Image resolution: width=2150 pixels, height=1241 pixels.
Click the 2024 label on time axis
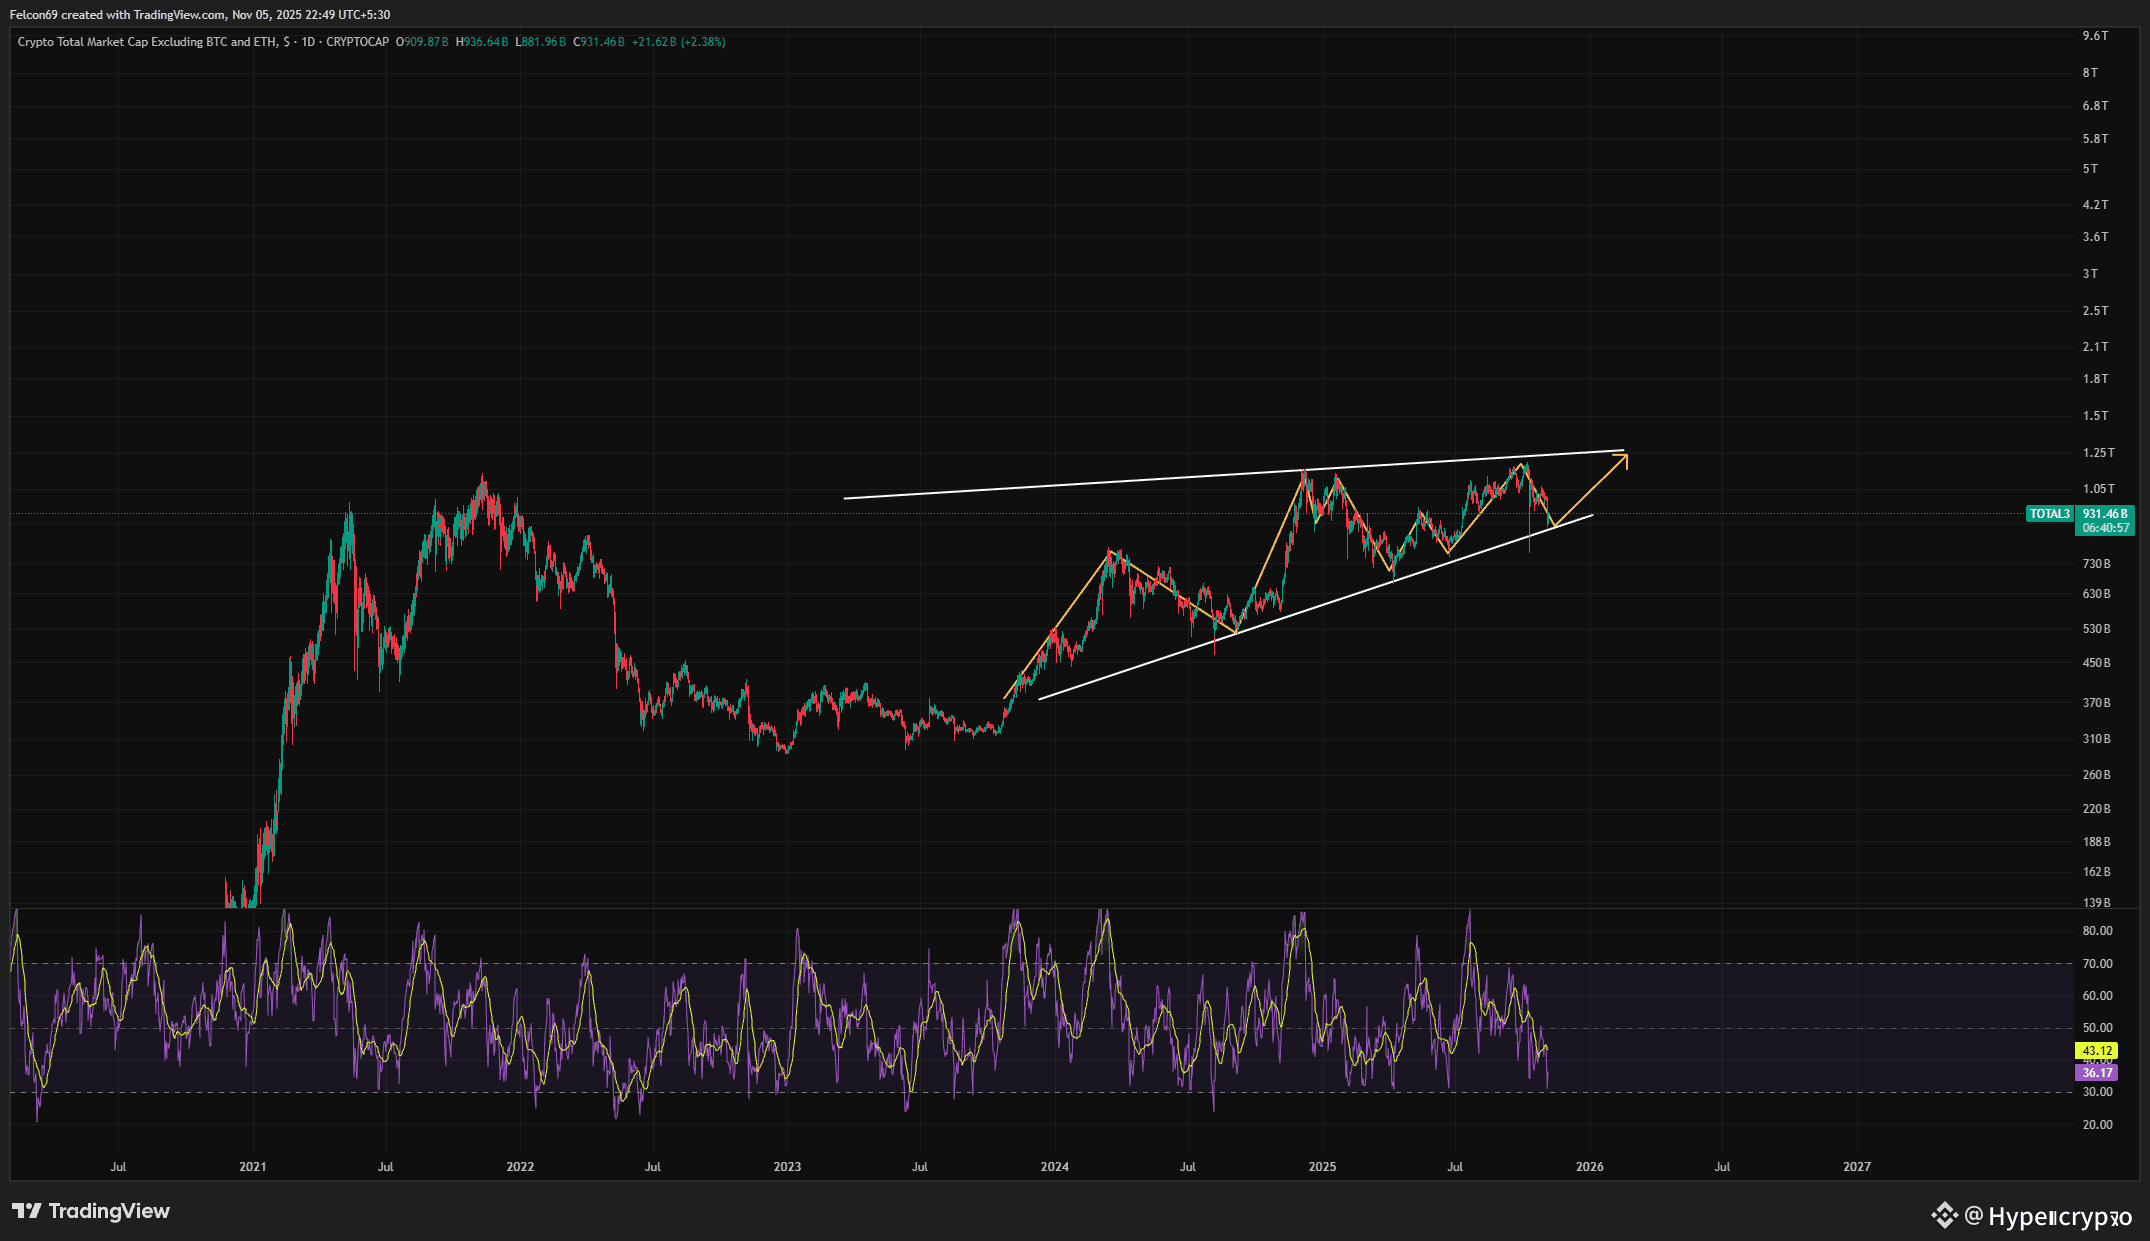coord(1054,1167)
